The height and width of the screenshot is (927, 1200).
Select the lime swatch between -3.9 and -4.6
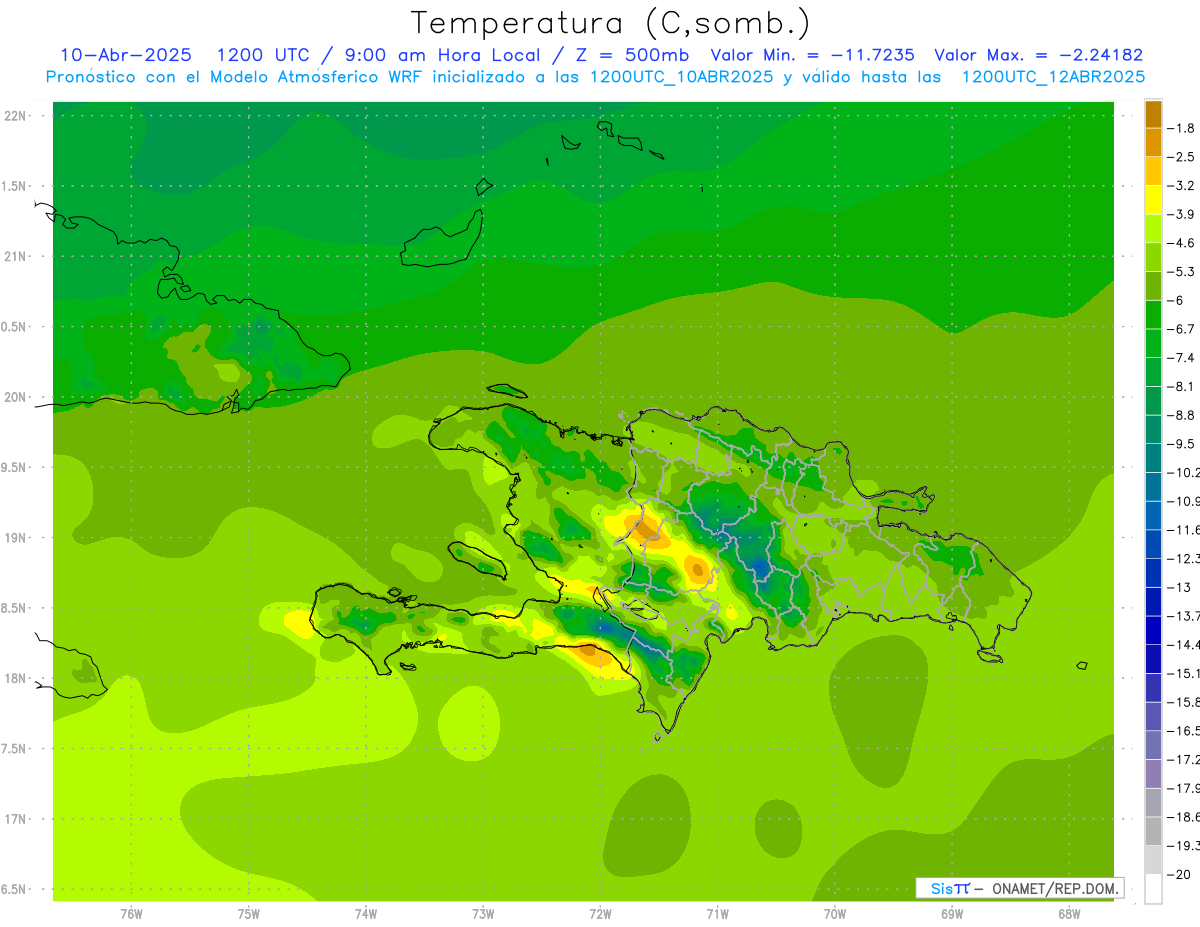coord(1153,228)
